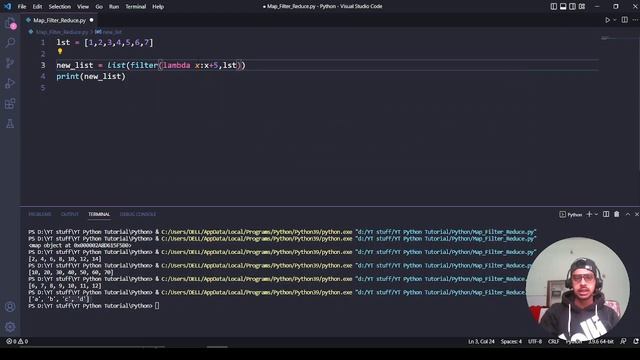Switch to the Problems panel tab
640x360 pixels.
[40, 214]
